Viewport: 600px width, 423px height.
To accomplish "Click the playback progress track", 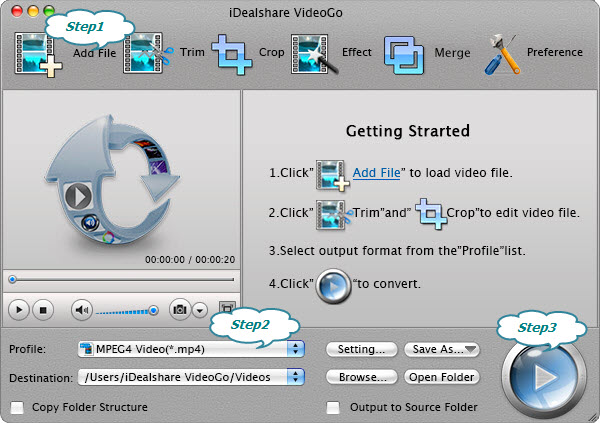I will (x=121, y=280).
